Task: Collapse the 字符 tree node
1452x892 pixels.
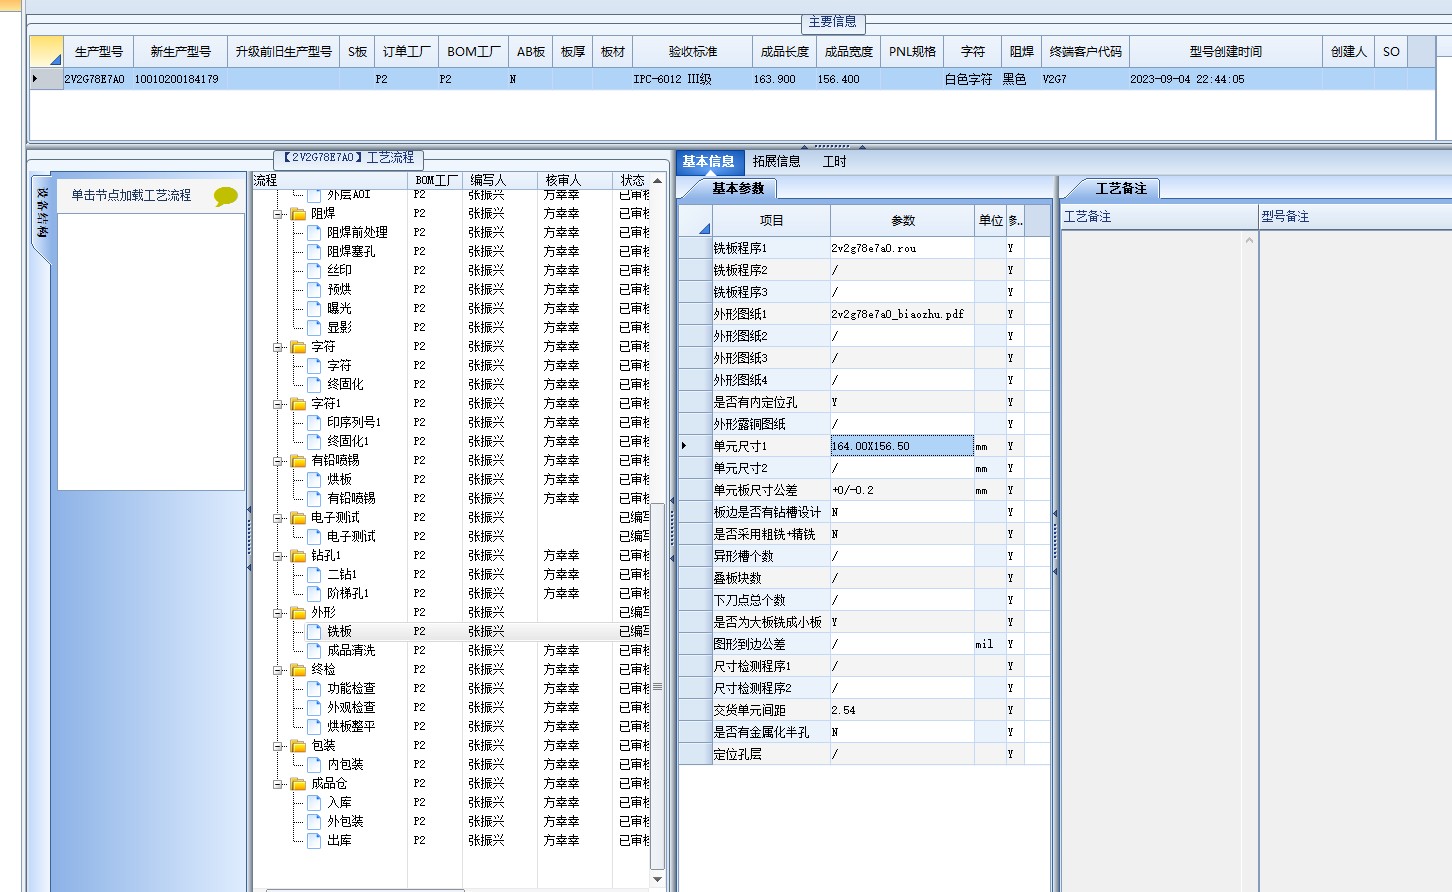Action: (x=278, y=347)
